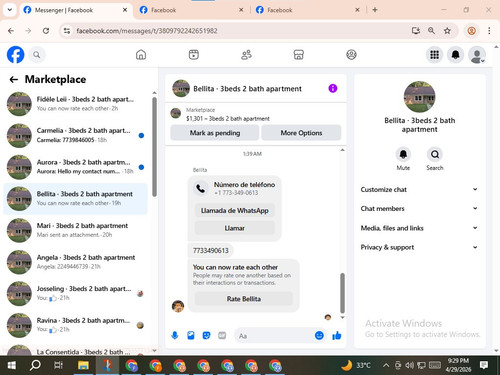Search within the Bellita conversation
The image size is (500, 375).
tap(435, 155)
